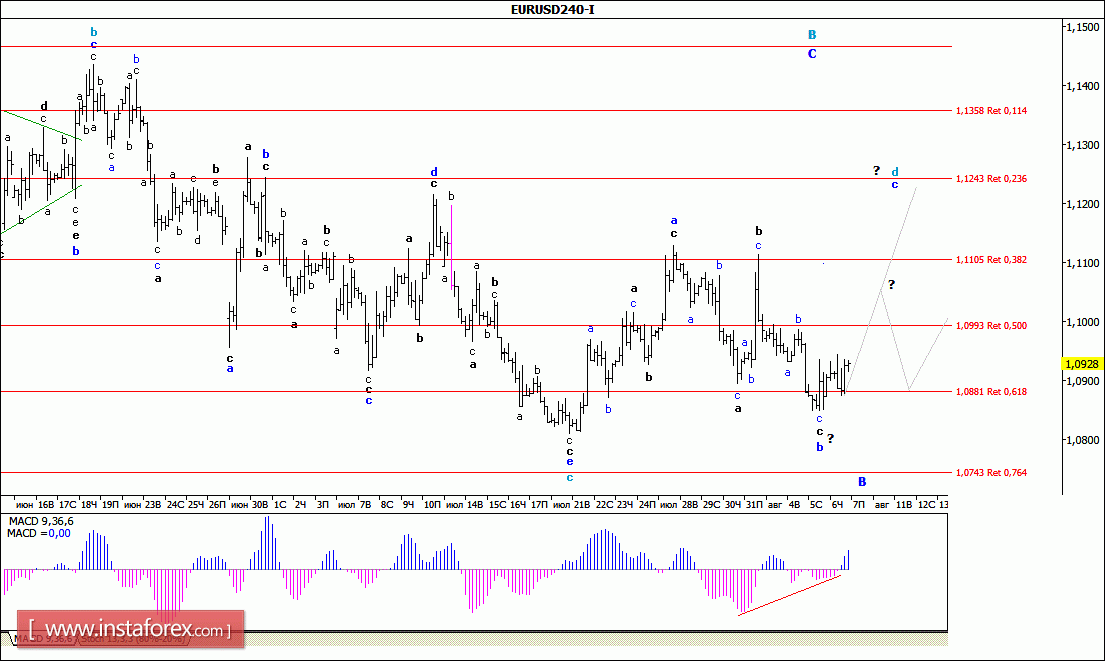The width and height of the screenshot is (1105, 661).
Task: Click the 16В date on the time axis
Action: pos(46,505)
